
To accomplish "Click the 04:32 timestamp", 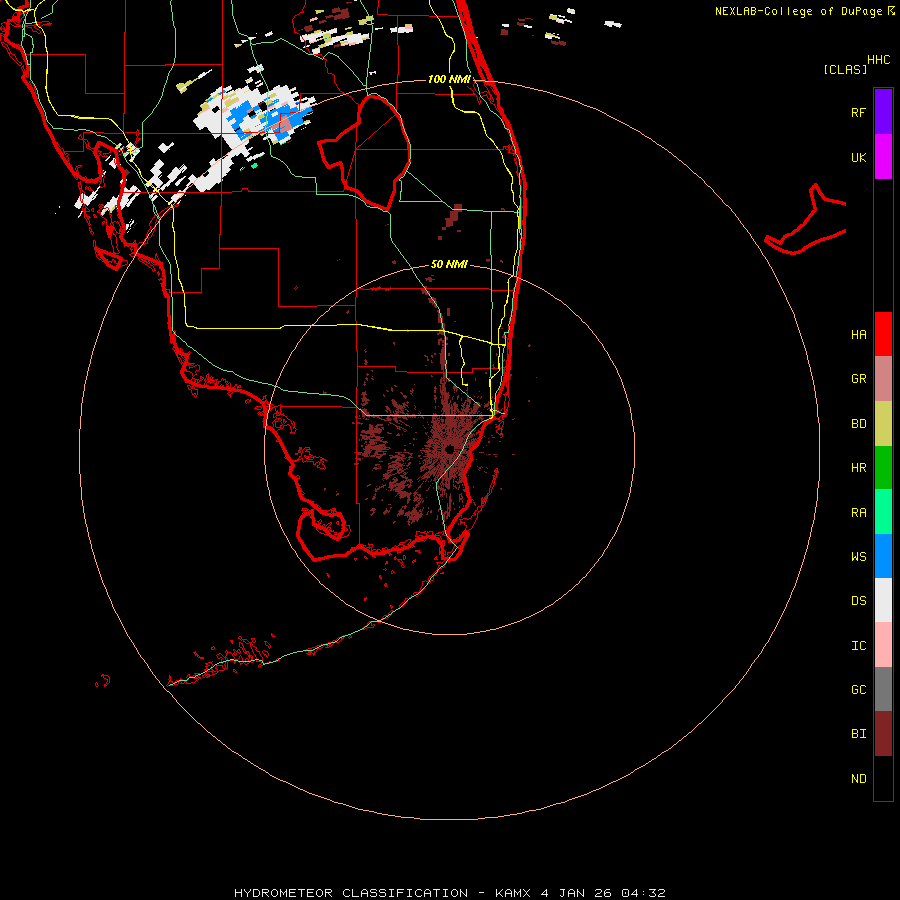I will tap(641, 893).
